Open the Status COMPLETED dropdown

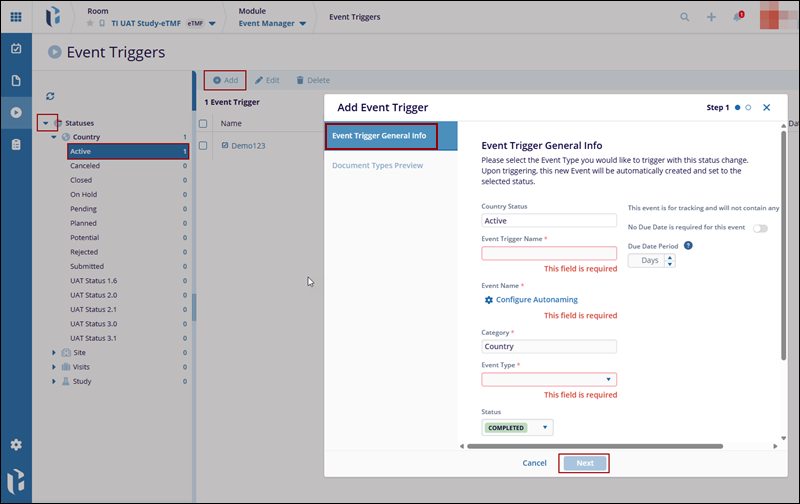click(x=545, y=428)
